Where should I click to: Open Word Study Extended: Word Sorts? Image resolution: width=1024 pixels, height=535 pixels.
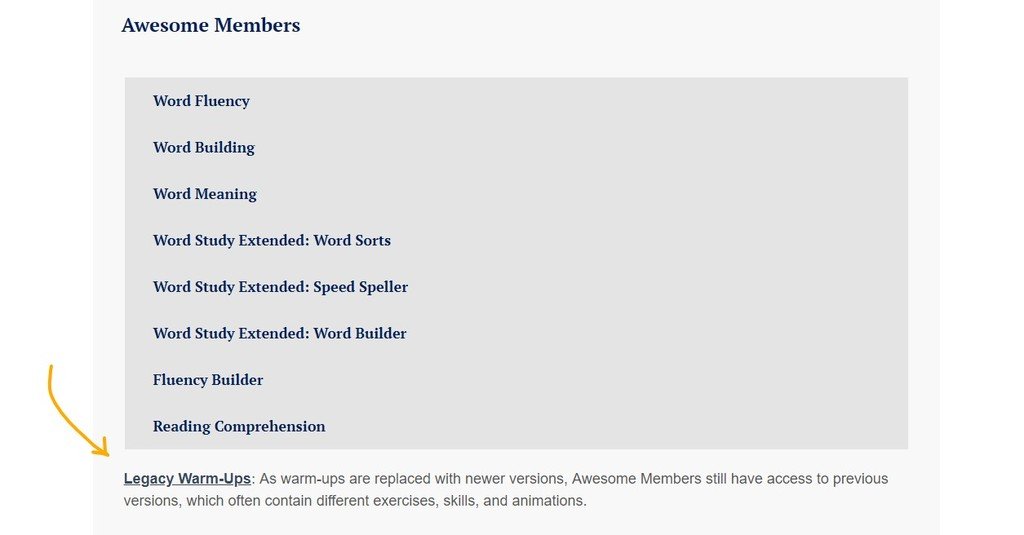click(x=272, y=240)
